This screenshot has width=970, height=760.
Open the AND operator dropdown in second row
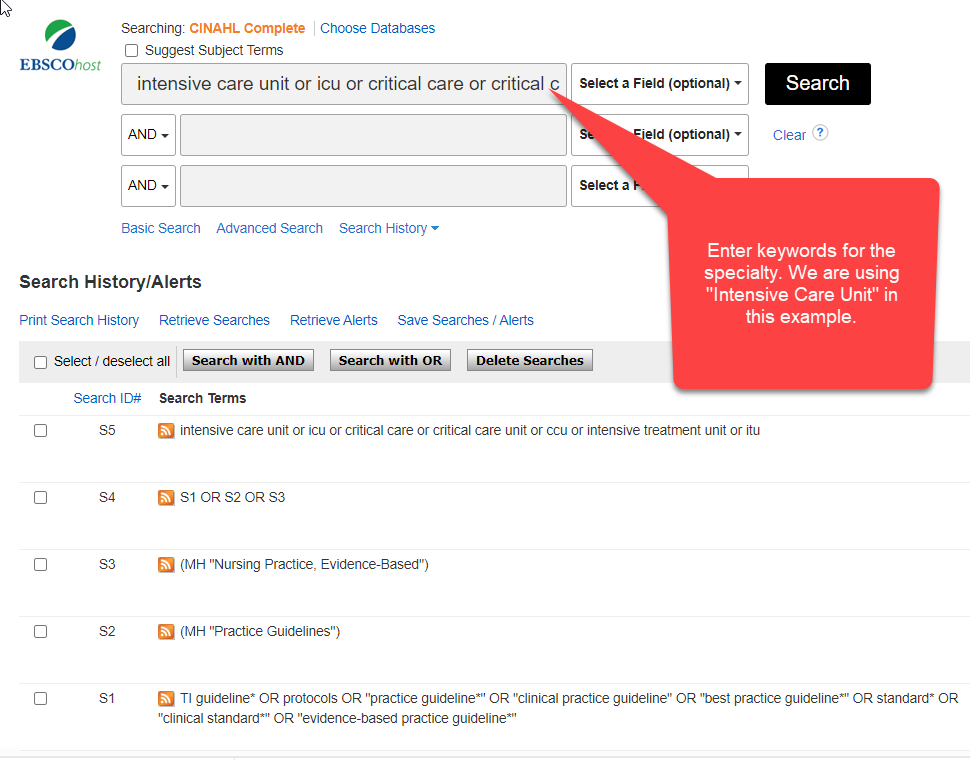148,135
